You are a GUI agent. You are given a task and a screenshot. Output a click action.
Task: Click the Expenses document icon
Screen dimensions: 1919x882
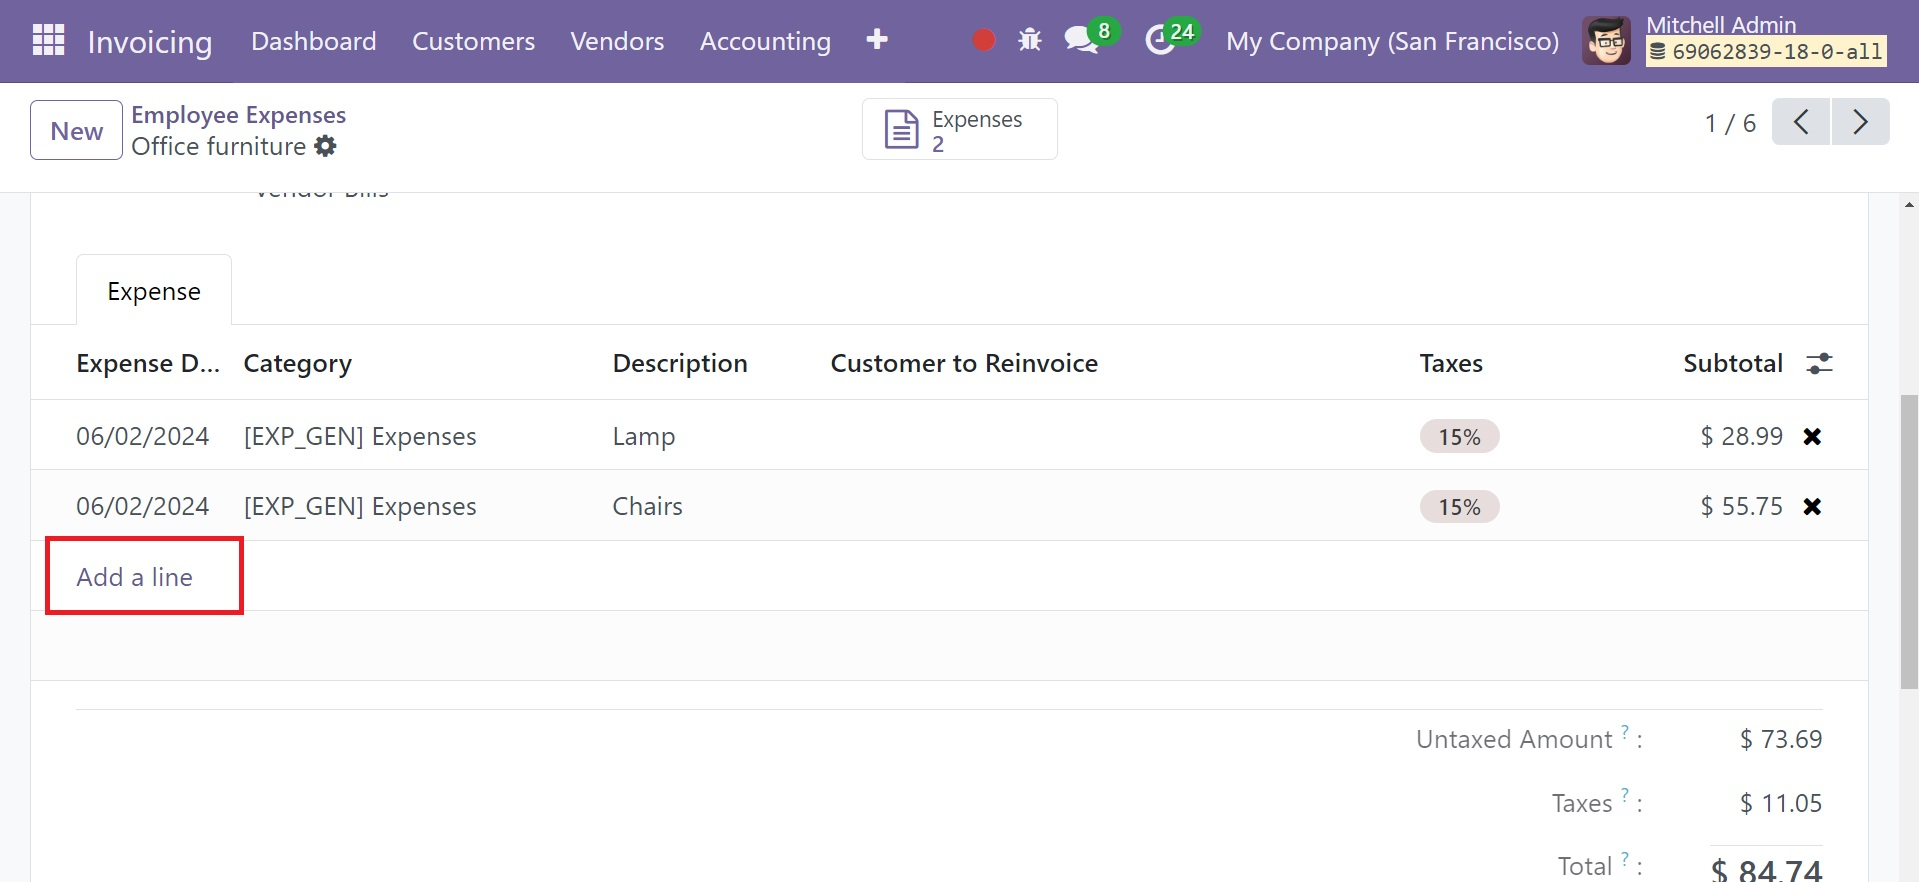point(901,130)
